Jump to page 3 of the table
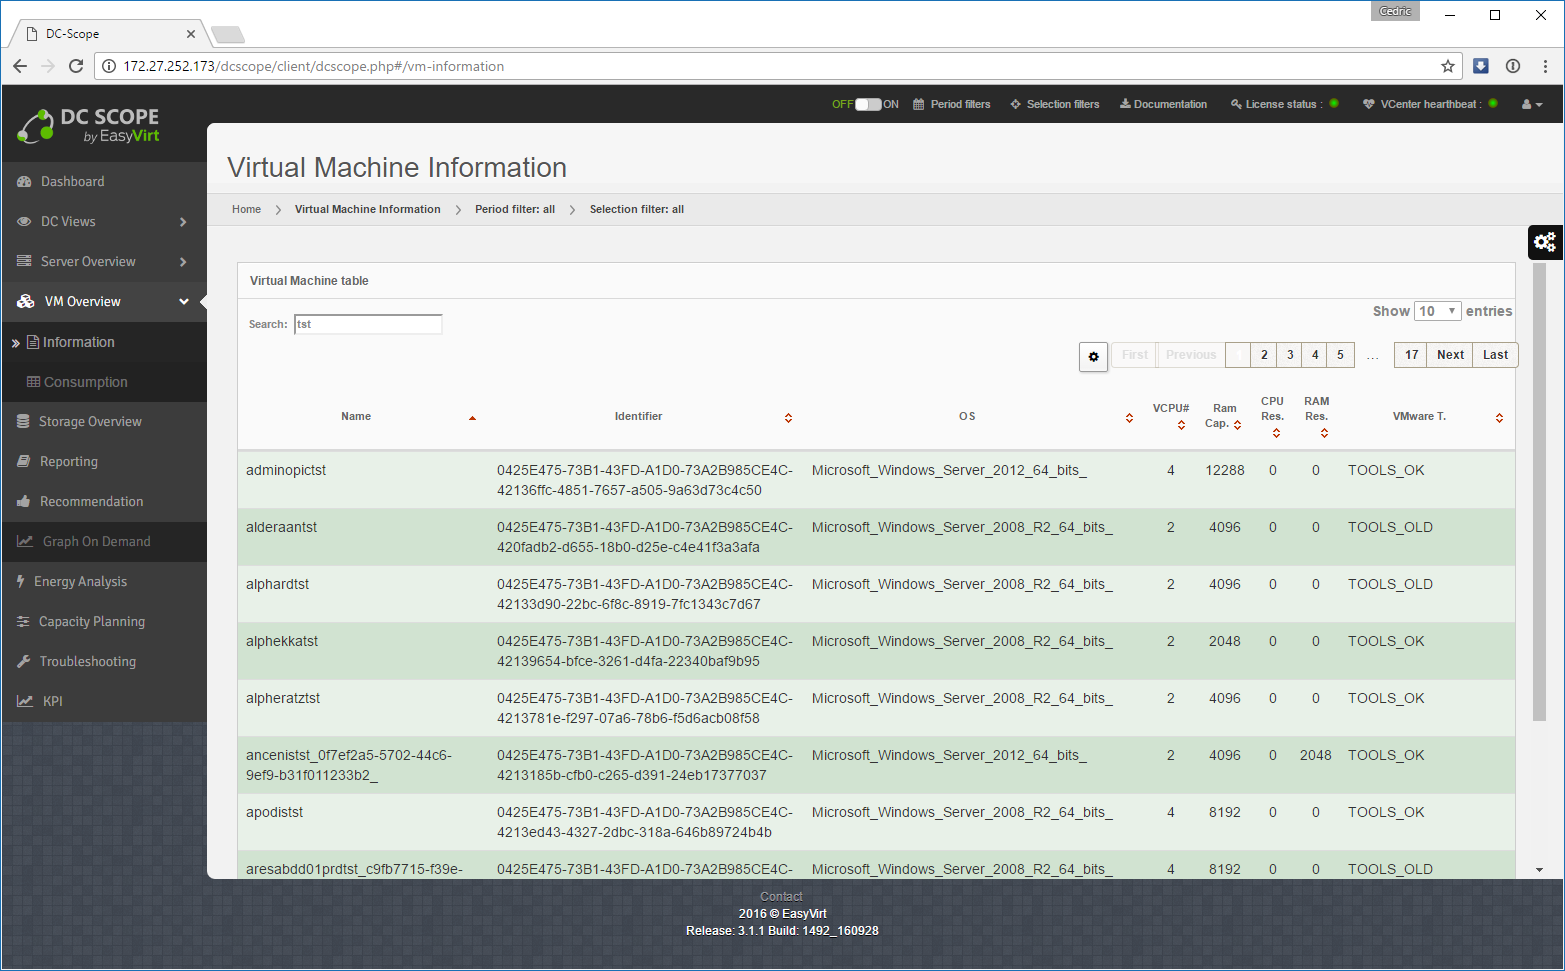The width and height of the screenshot is (1565, 971). 1289,355
